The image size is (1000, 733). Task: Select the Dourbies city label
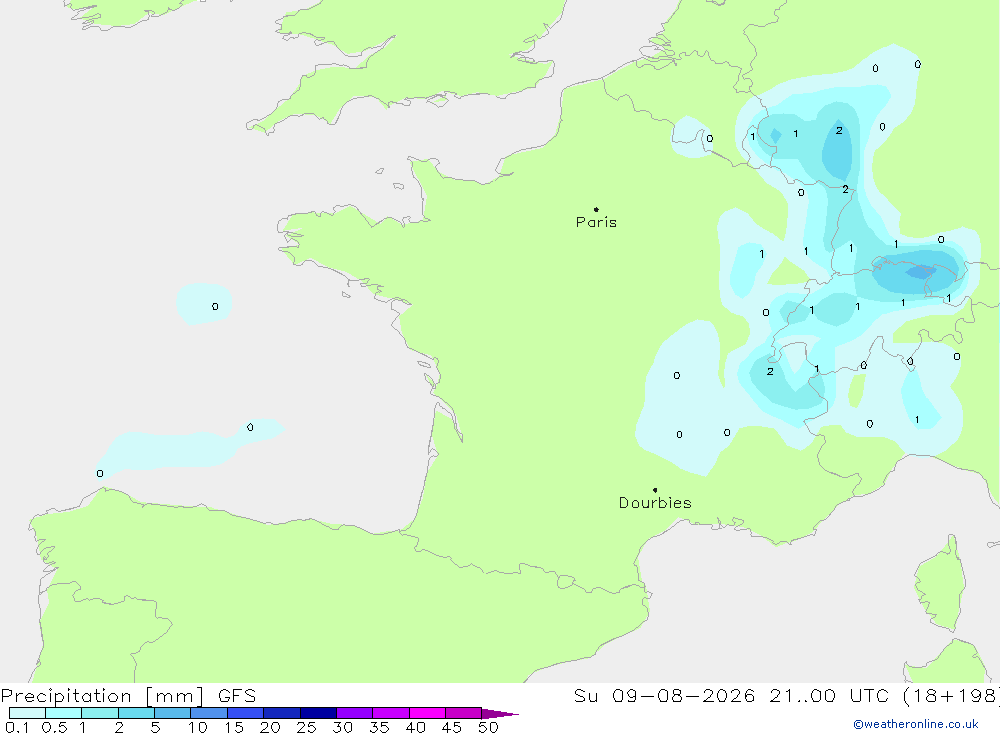(x=655, y=503)
